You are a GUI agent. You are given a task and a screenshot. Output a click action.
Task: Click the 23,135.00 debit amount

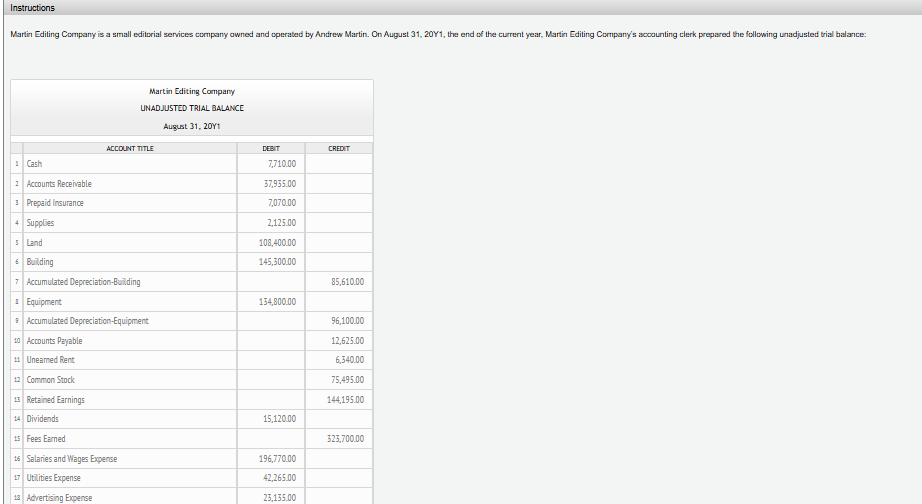(280, 498)
